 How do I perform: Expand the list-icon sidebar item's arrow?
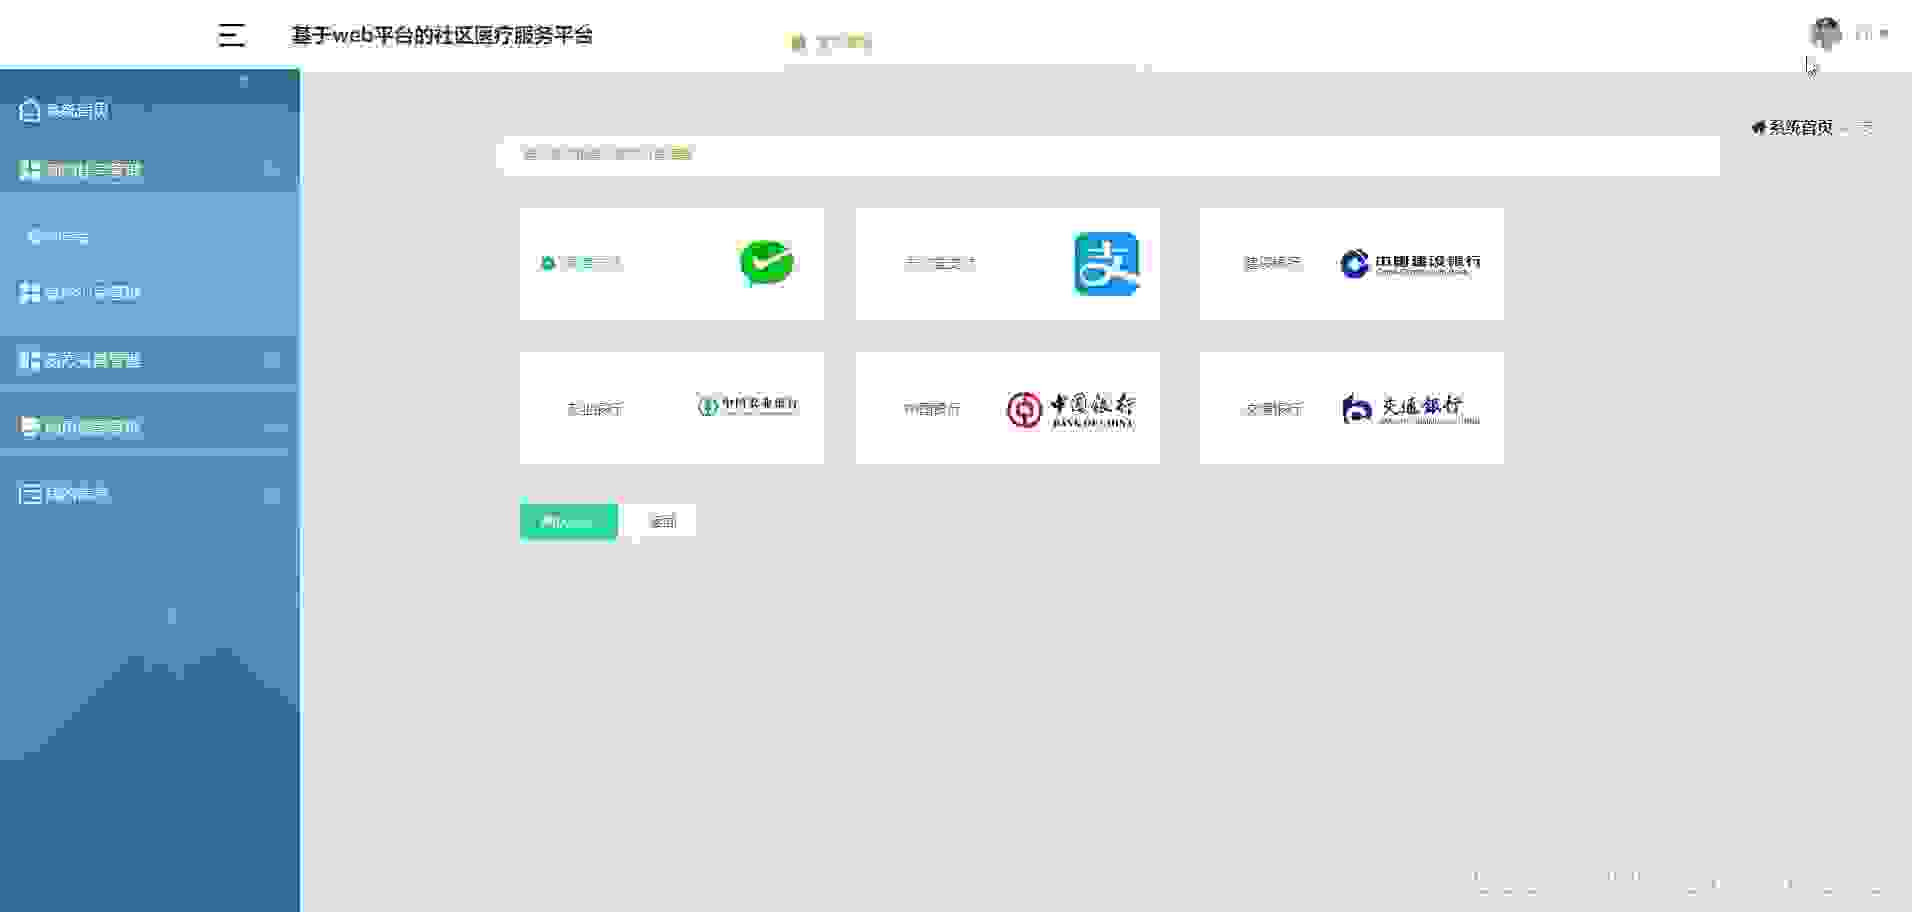pyautogui.click(x=271, y=495)
